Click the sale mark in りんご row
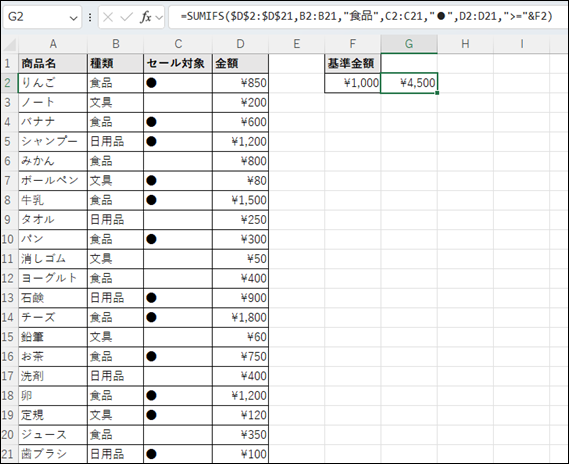This screenshot has height=464, width=569. coord(151,83)
